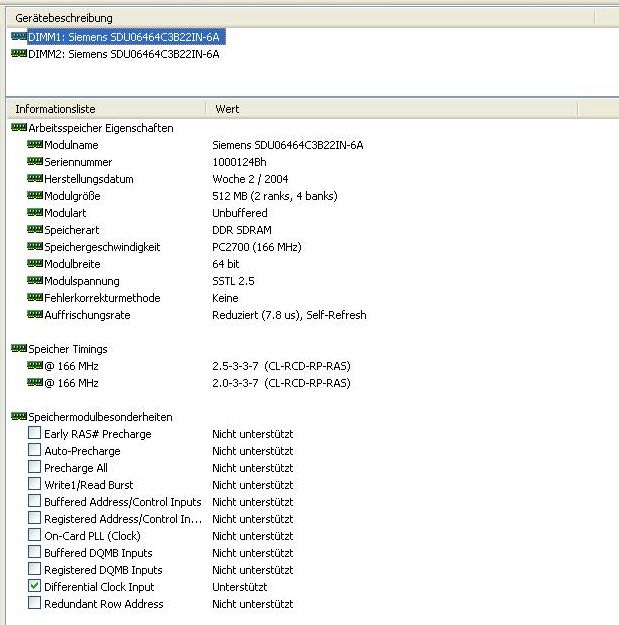Select the Auffrischungsrate label
The image size is (619, 625).
click(x=87, y=315)
